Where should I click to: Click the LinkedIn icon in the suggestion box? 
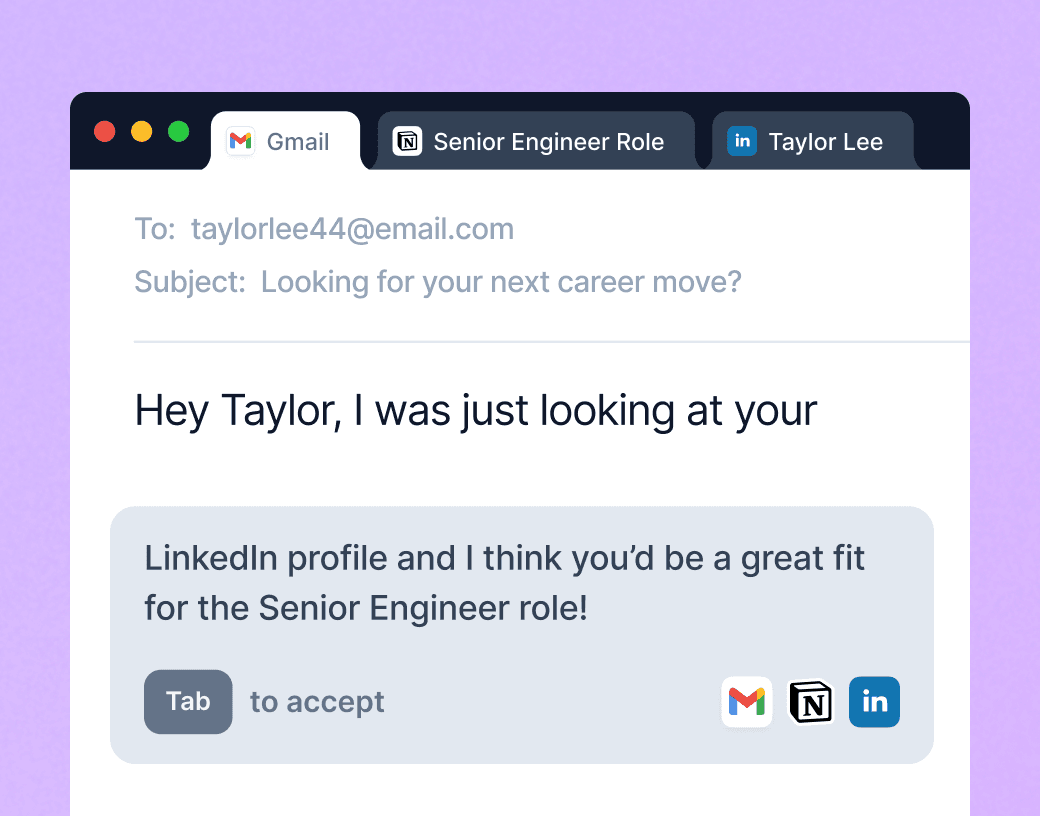874,702
